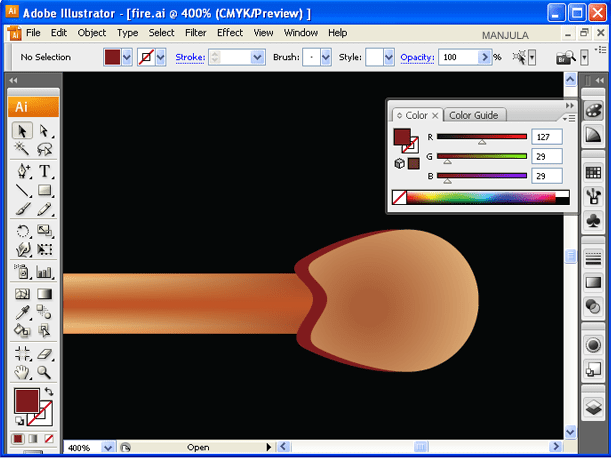Select the Lasso tool
611x459 pixels.
44,148
